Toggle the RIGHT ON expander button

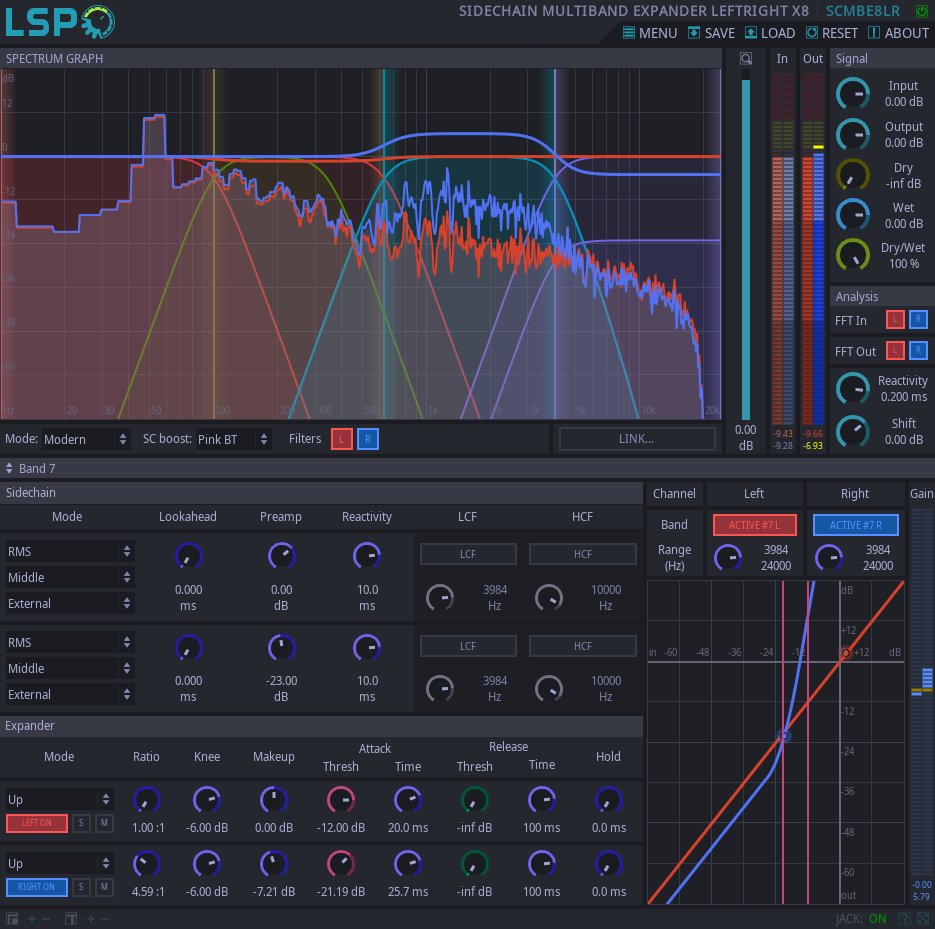37,887
